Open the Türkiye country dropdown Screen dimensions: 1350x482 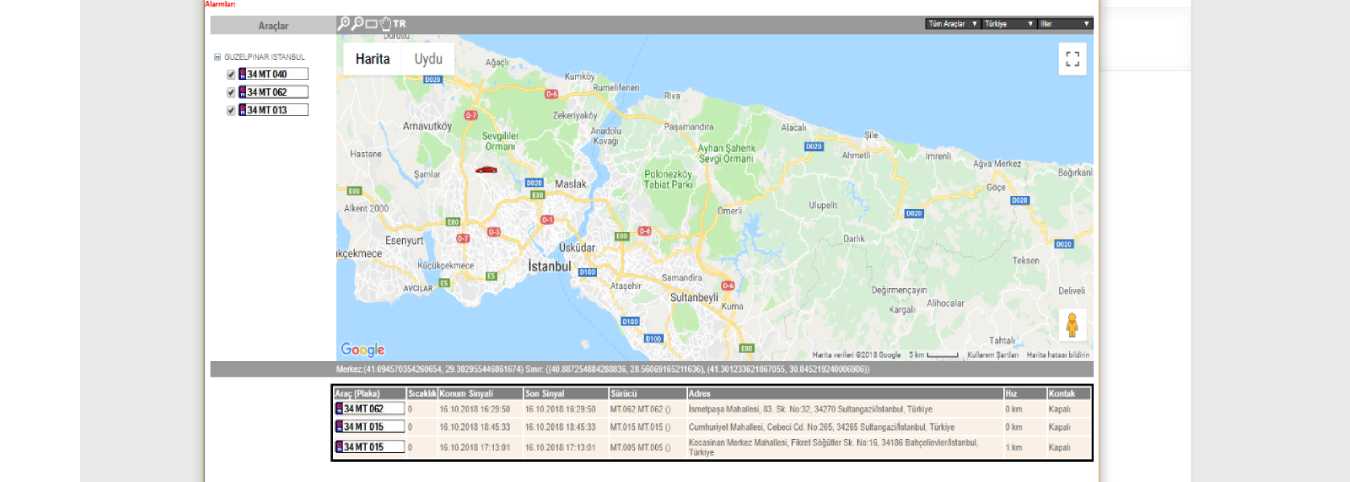pos(1009,23)
